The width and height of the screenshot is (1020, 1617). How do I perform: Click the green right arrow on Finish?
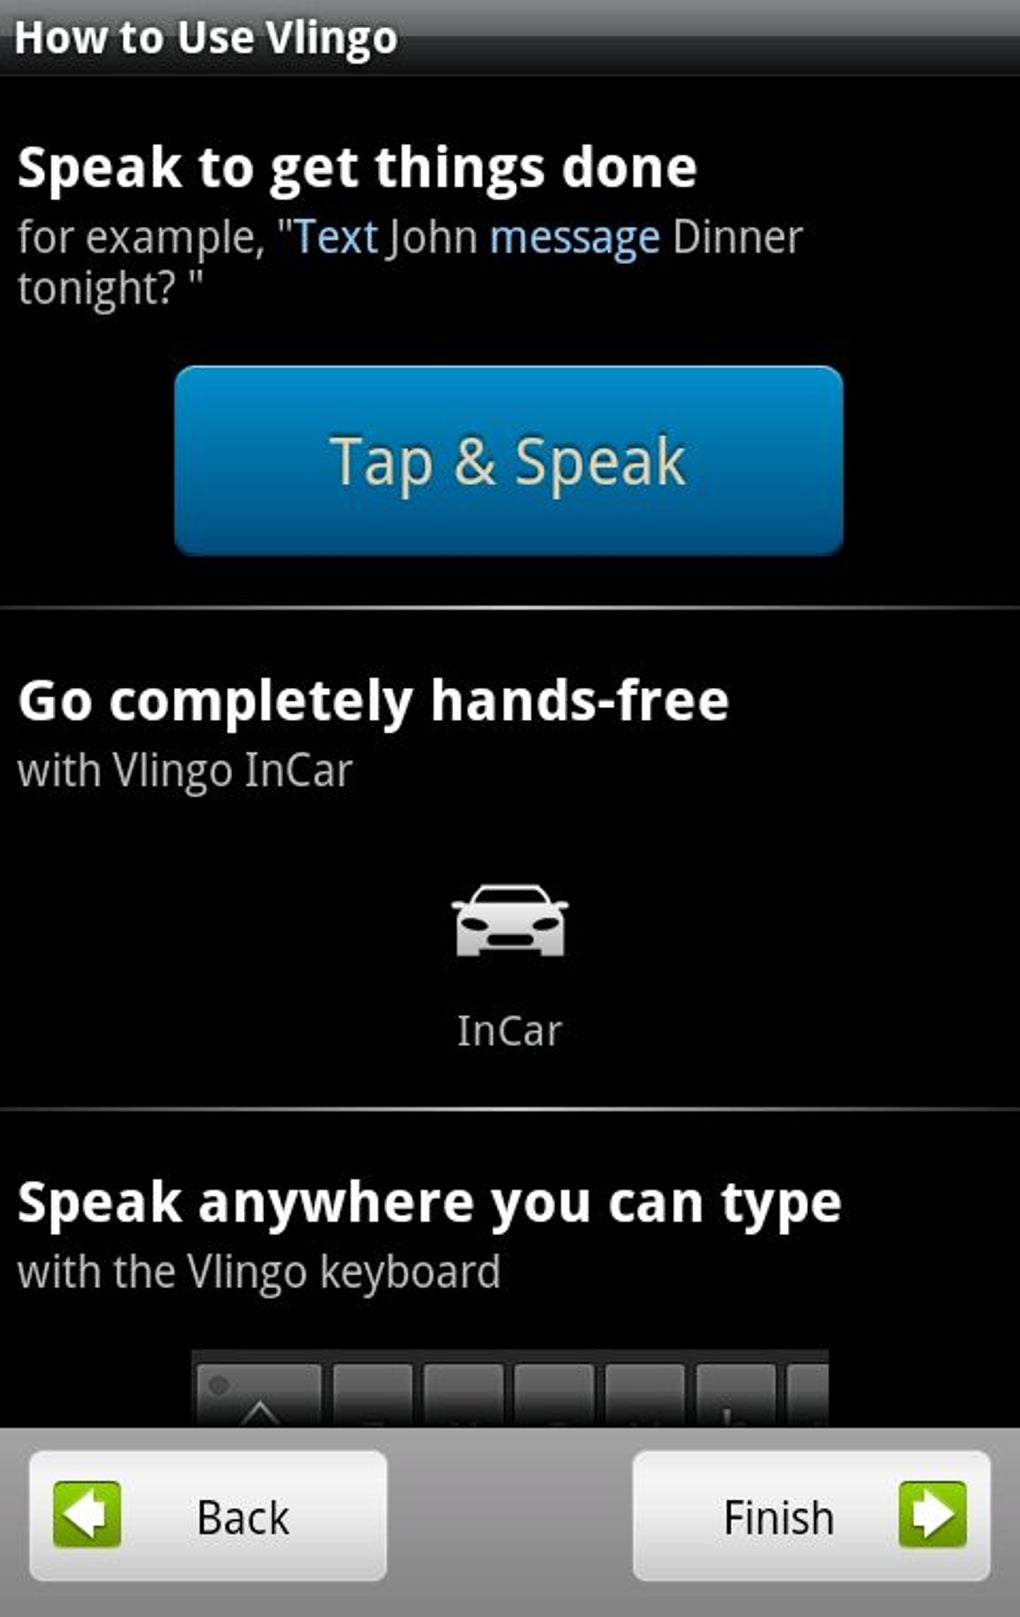(x=932, y=1515)
